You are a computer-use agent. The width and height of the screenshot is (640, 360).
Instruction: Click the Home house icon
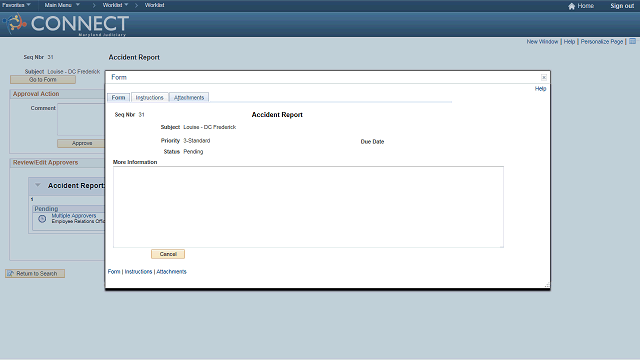point(571,6)
